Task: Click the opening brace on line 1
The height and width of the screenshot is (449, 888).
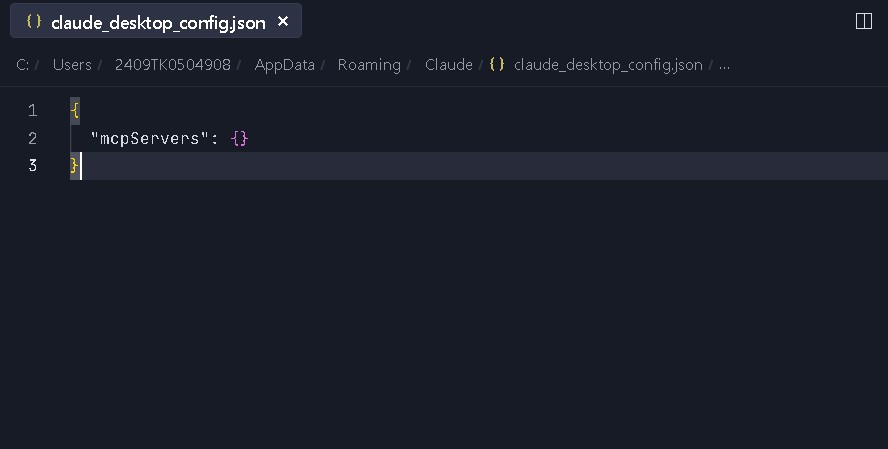Action: pyautogui.click(x=75, y=110)
